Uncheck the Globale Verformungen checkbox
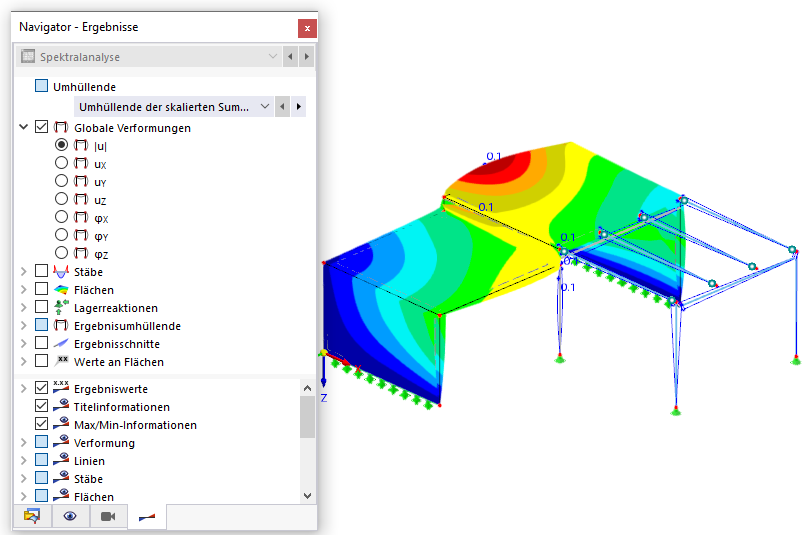The image size is (802, 535). [x=41, y=127]
